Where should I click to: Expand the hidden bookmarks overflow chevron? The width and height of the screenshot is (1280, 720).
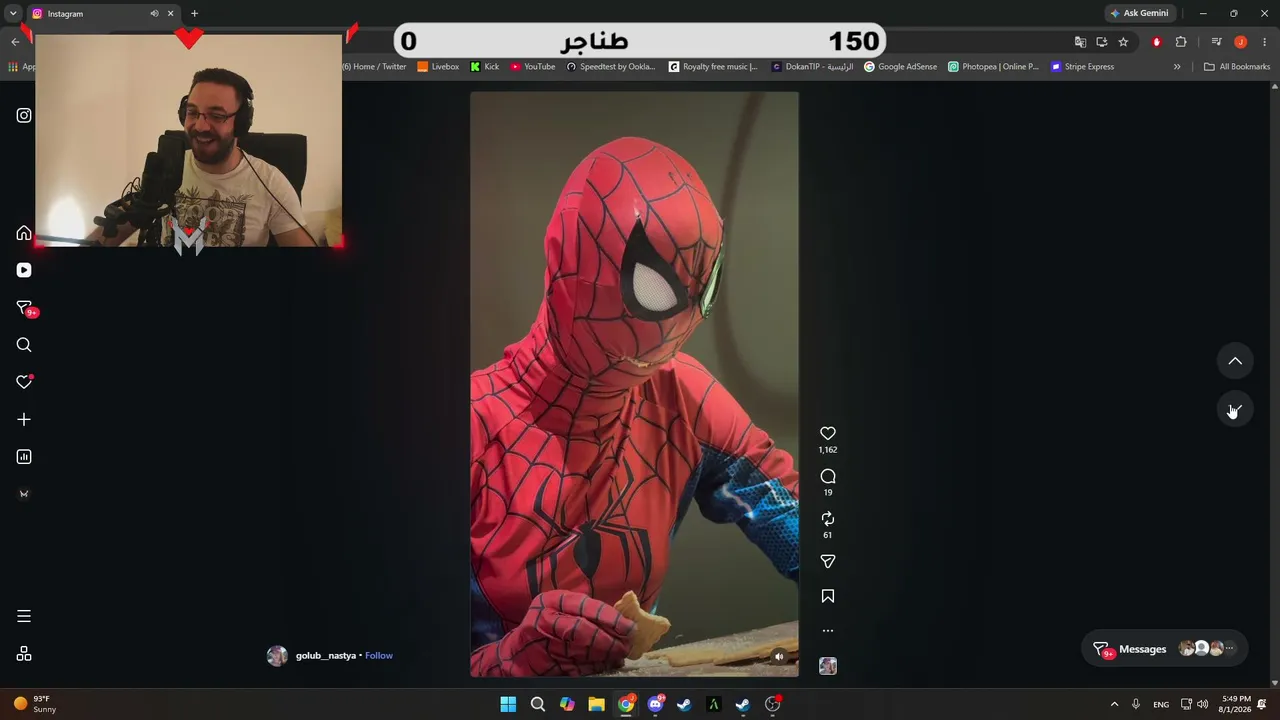pyautogui.click(x=1177, y=67)
